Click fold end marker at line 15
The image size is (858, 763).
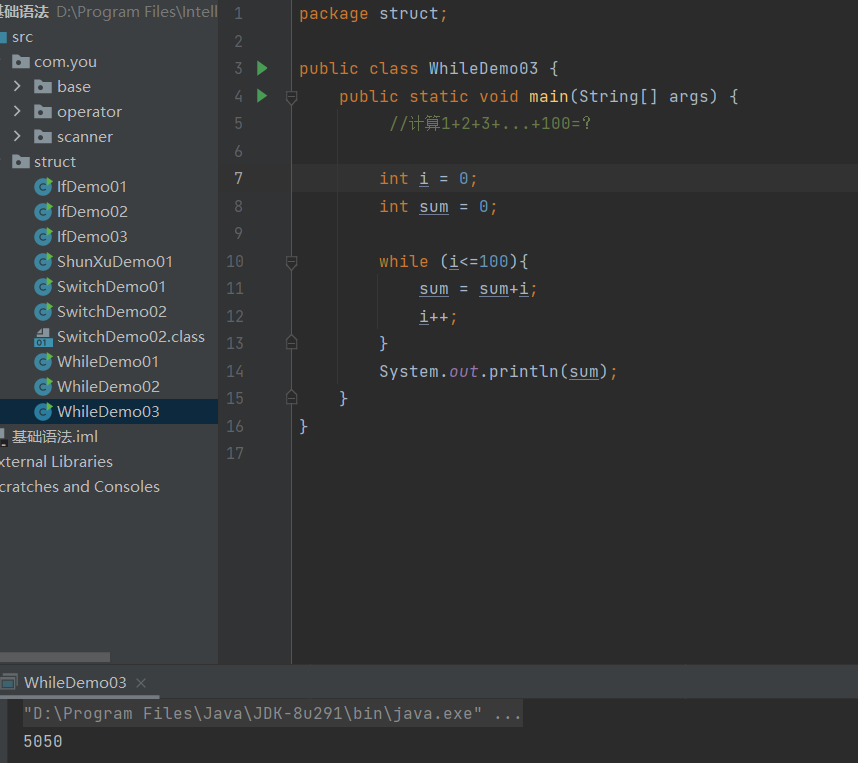(x=292, y=398)
